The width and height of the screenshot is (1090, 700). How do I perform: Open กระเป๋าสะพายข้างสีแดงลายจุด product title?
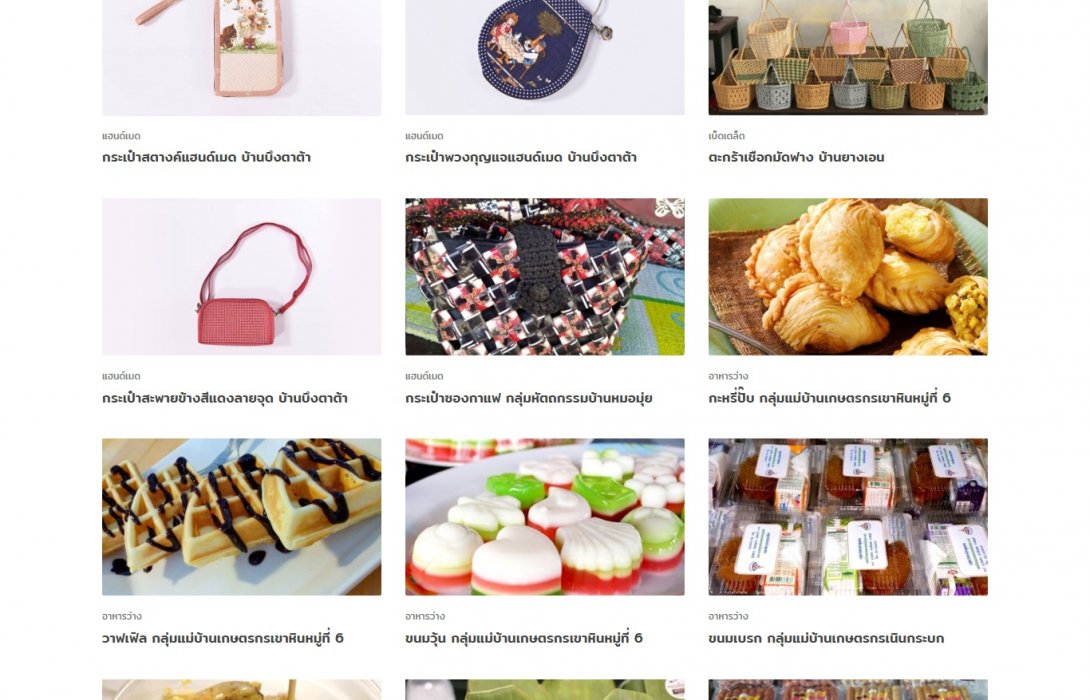point(225,398)
